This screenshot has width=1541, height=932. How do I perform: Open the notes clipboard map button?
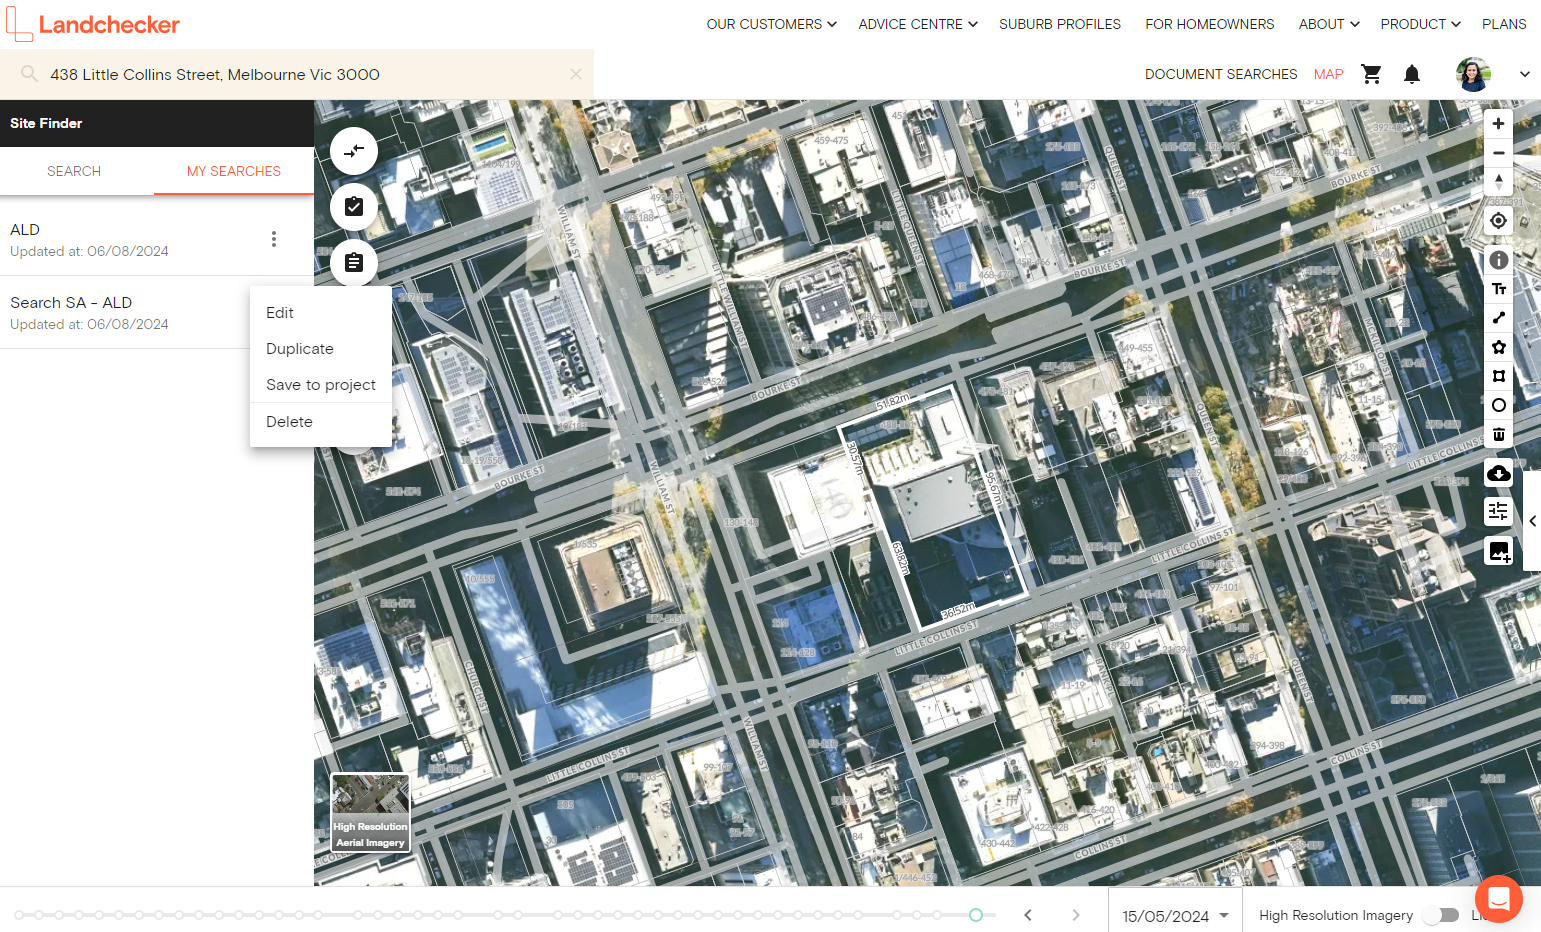pyautogui.click(x=354, y=263)
